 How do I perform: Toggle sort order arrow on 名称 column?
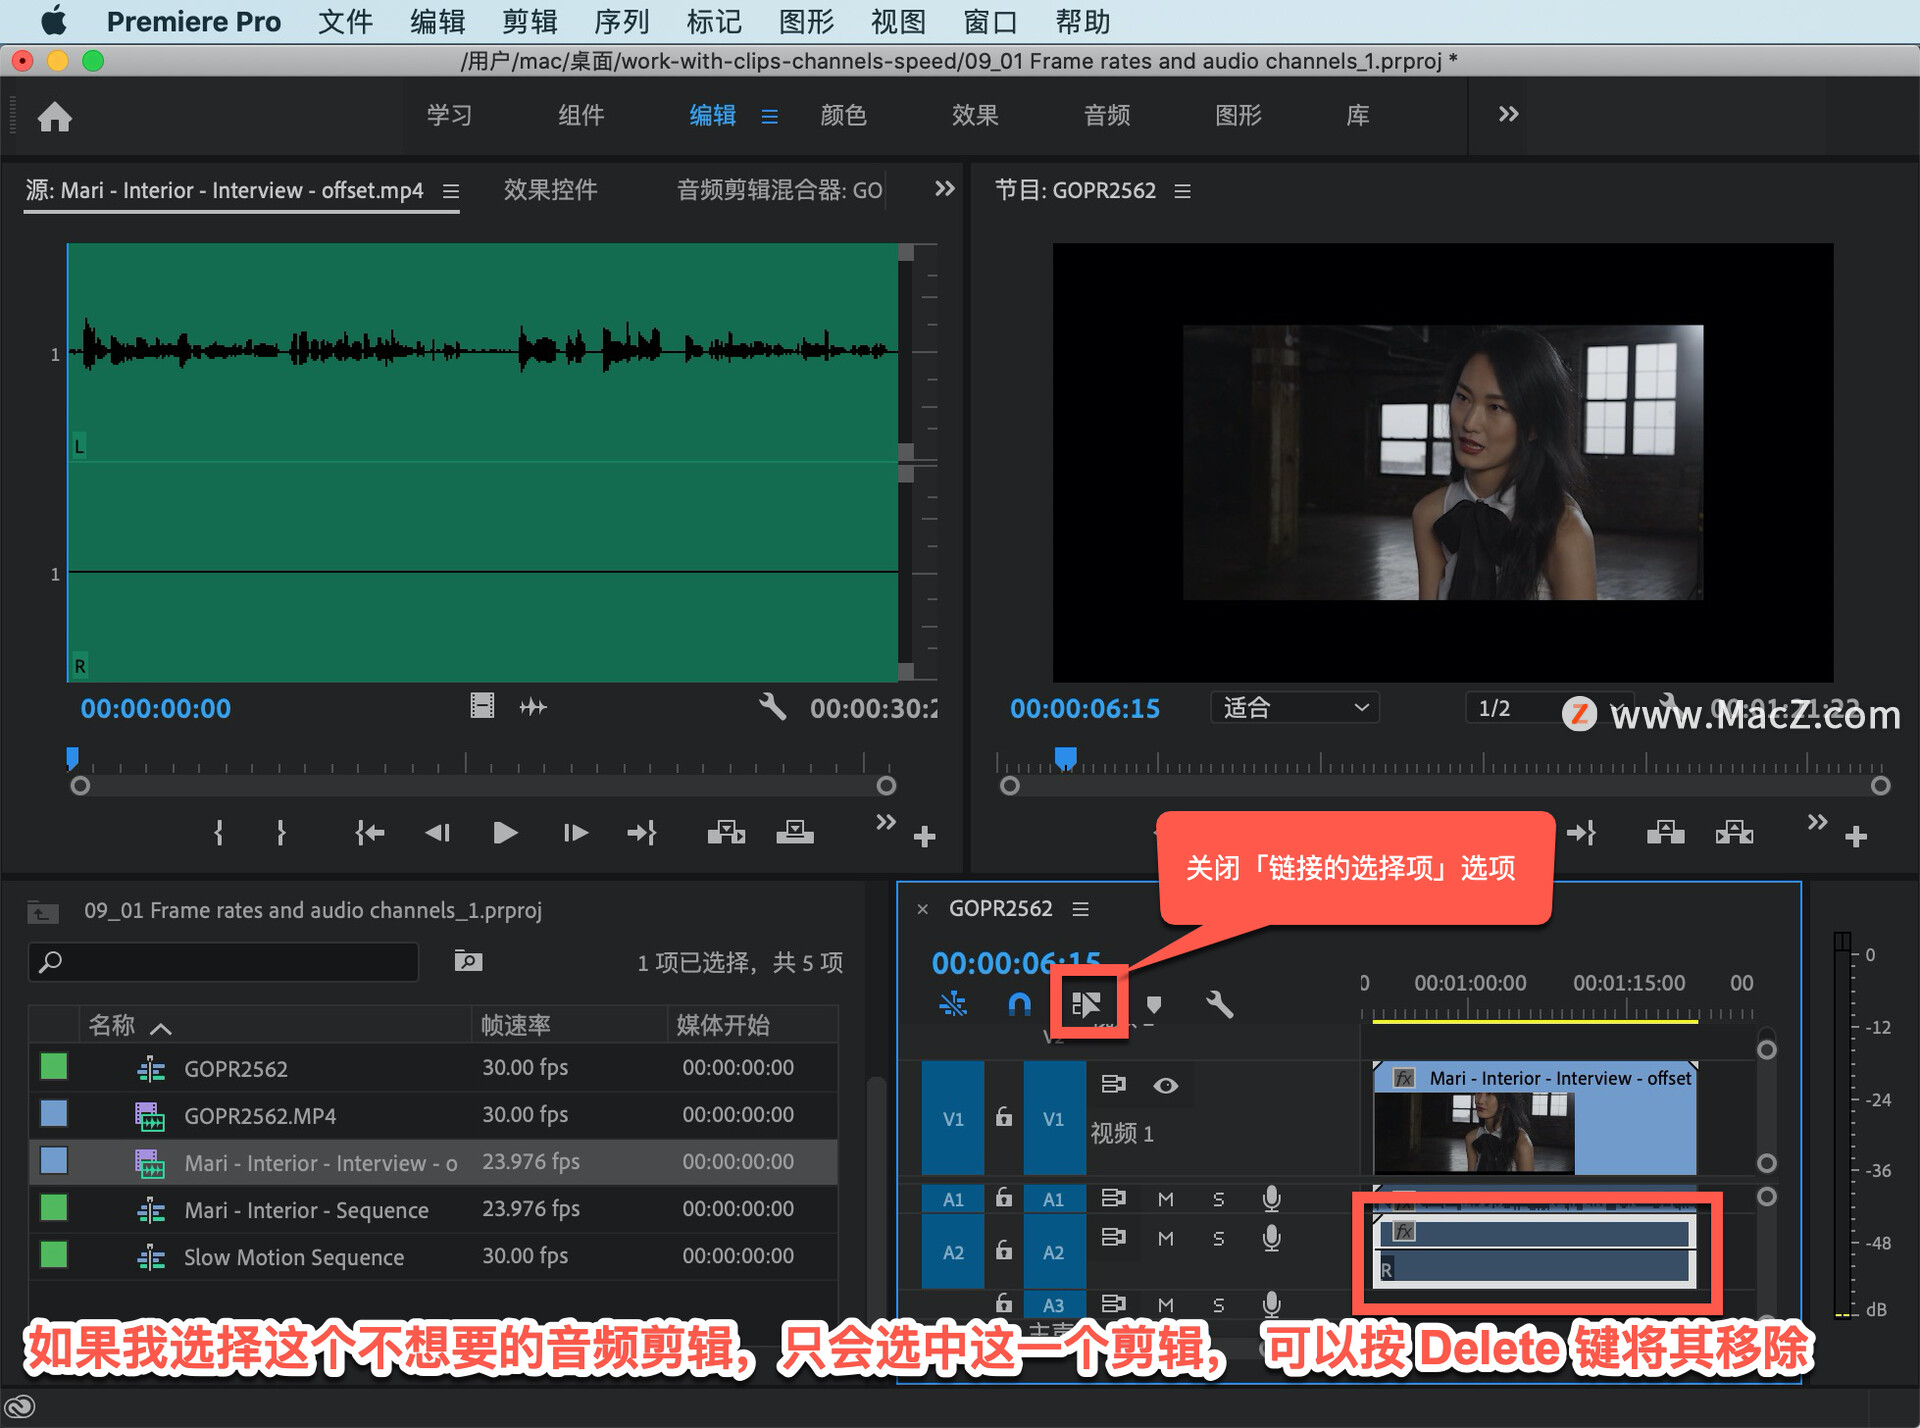[160, 1027]
